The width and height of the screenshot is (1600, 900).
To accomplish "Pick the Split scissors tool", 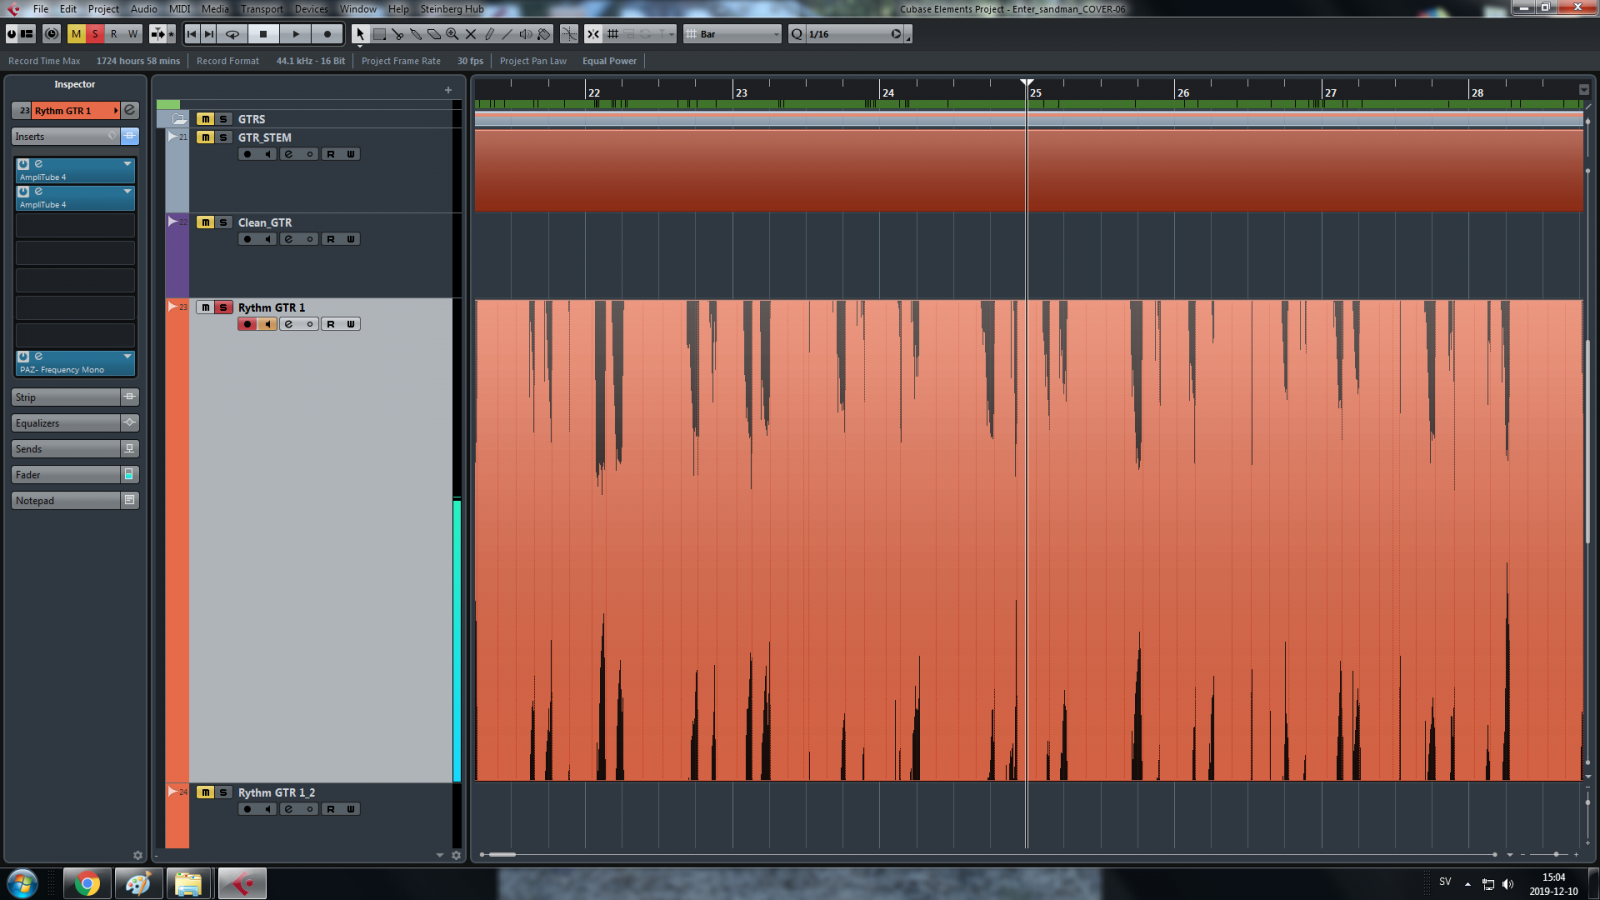I will pyautogui.click(x=397, y=34).
